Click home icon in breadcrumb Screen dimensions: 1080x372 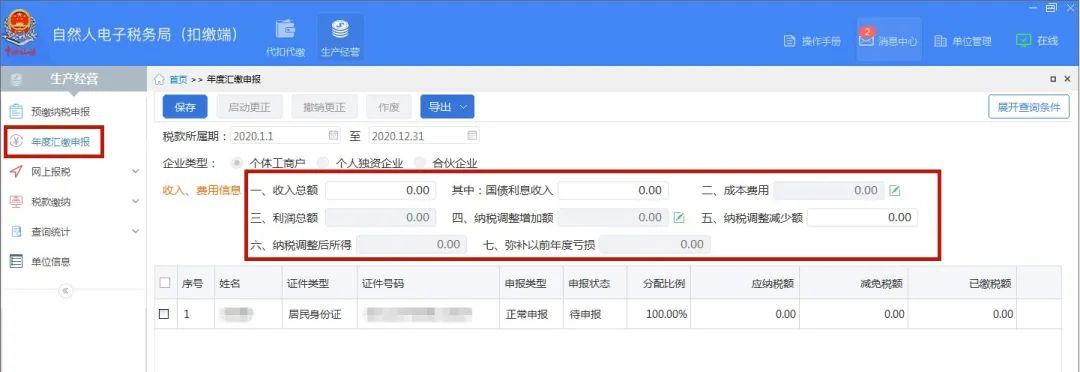160,79
